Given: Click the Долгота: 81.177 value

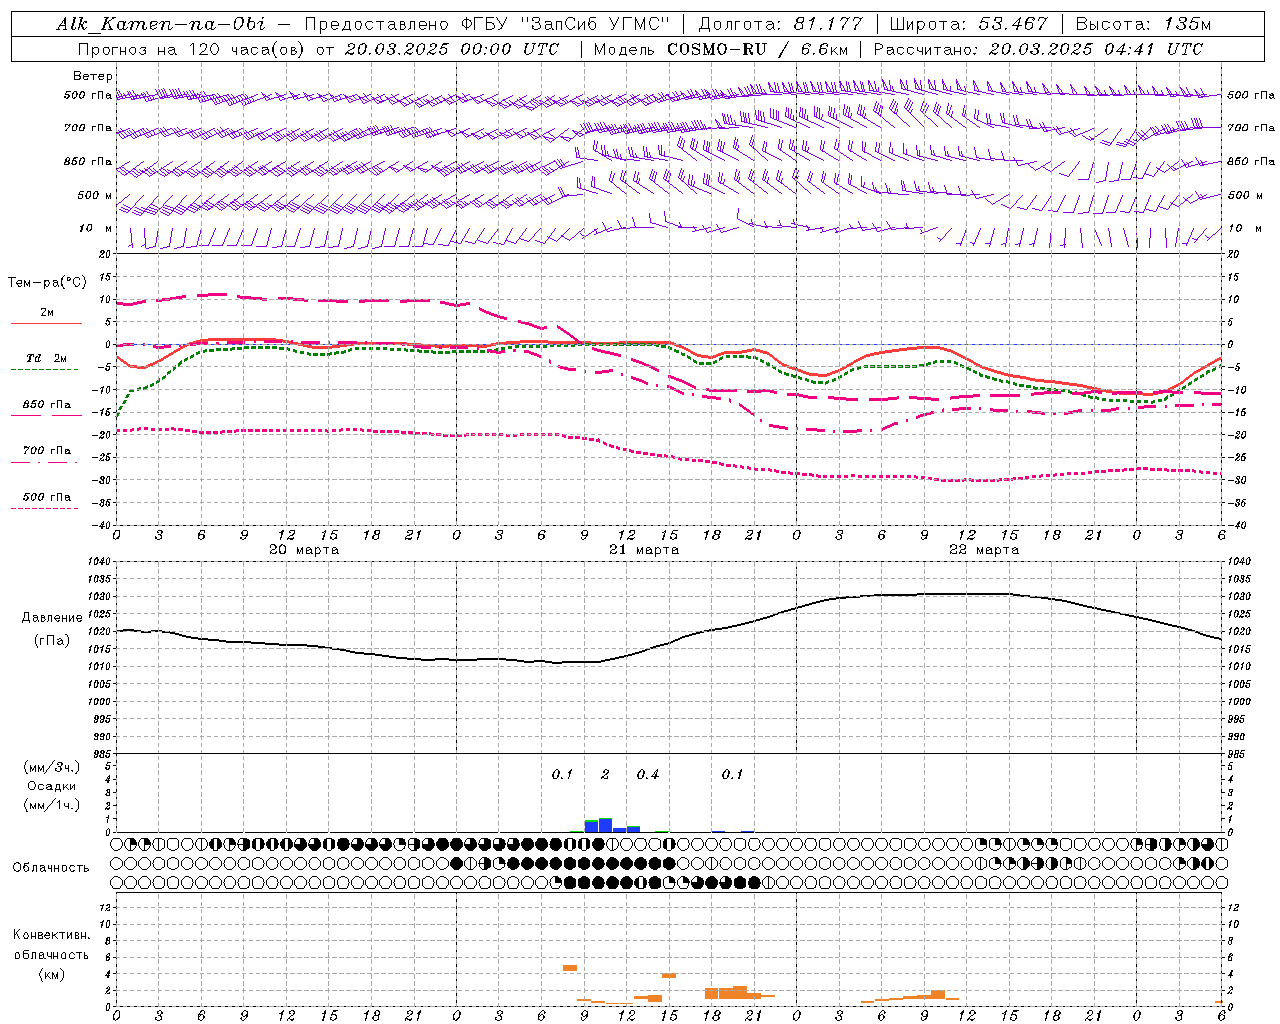Looking at the screenshot, I should (x=780, y=24).
